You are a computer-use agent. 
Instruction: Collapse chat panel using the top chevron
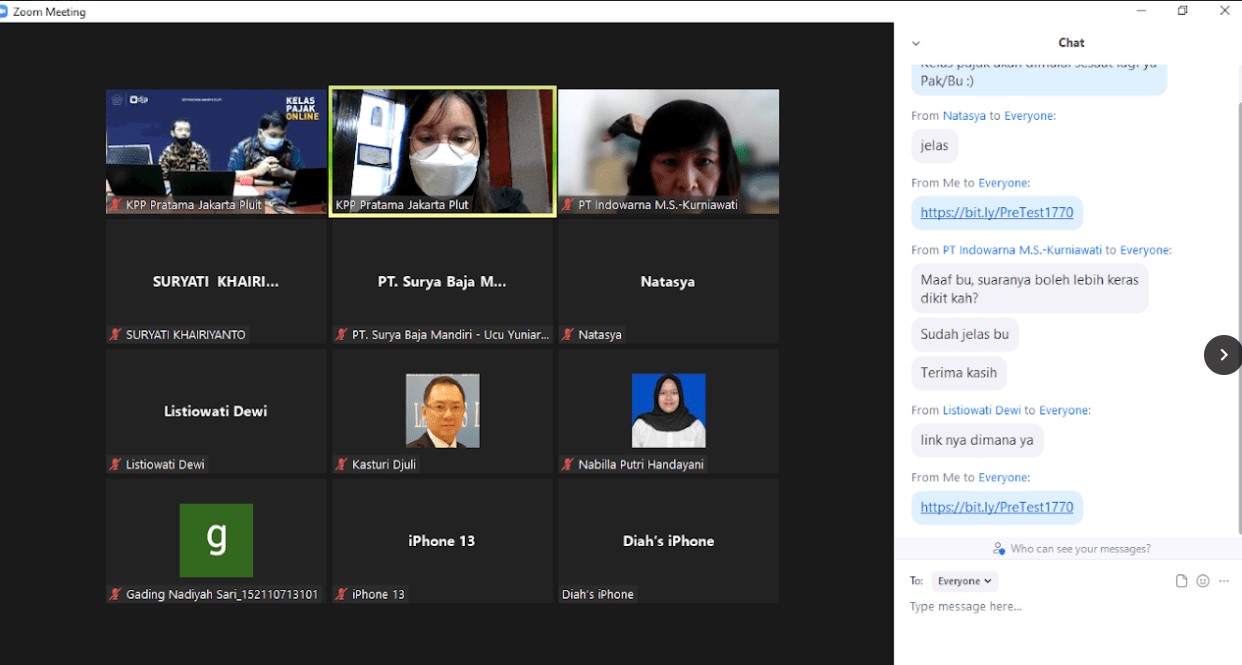click(916, 43)
